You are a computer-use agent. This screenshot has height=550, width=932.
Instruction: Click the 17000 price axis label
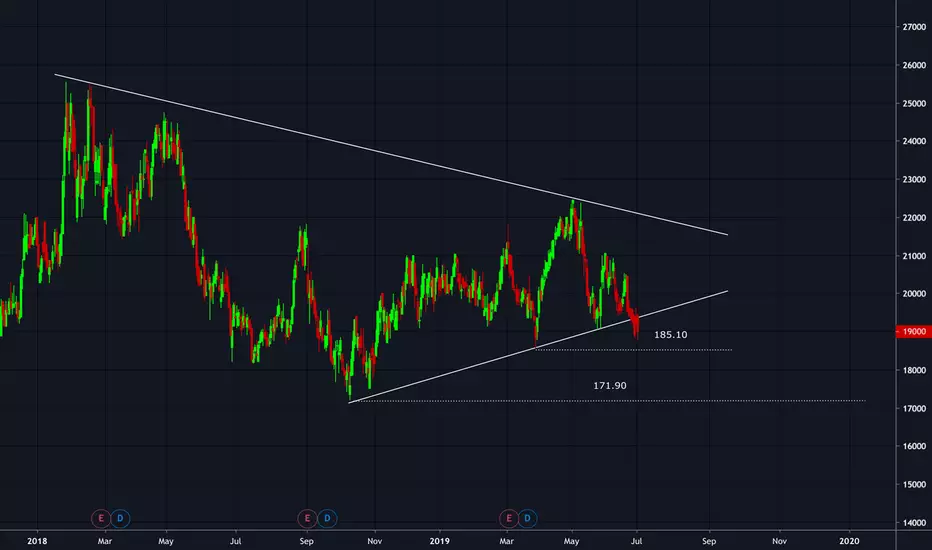click(914, 408)
